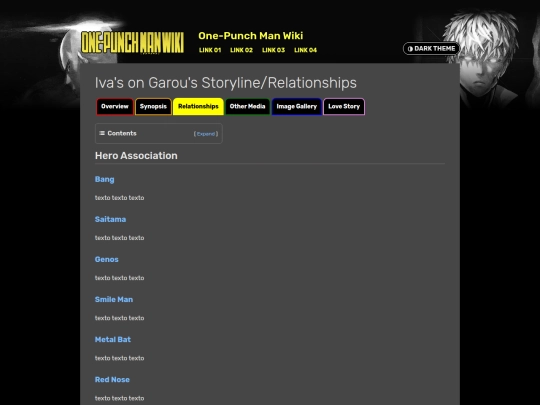Go to the Love Story tab
540x405 pixels.
pyautogui.click(x=344, y=106)
